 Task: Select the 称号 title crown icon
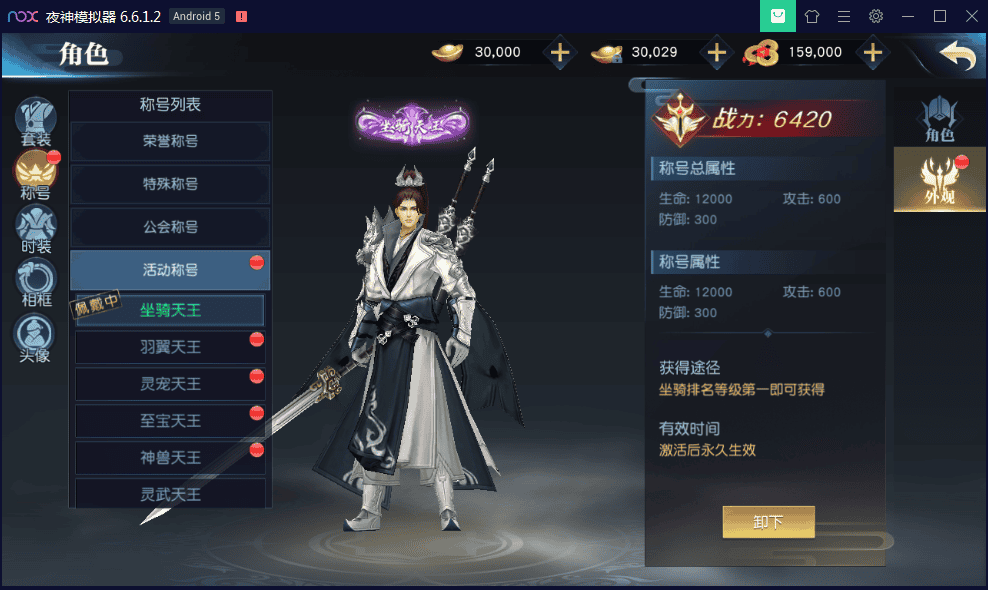coord(36,175)
